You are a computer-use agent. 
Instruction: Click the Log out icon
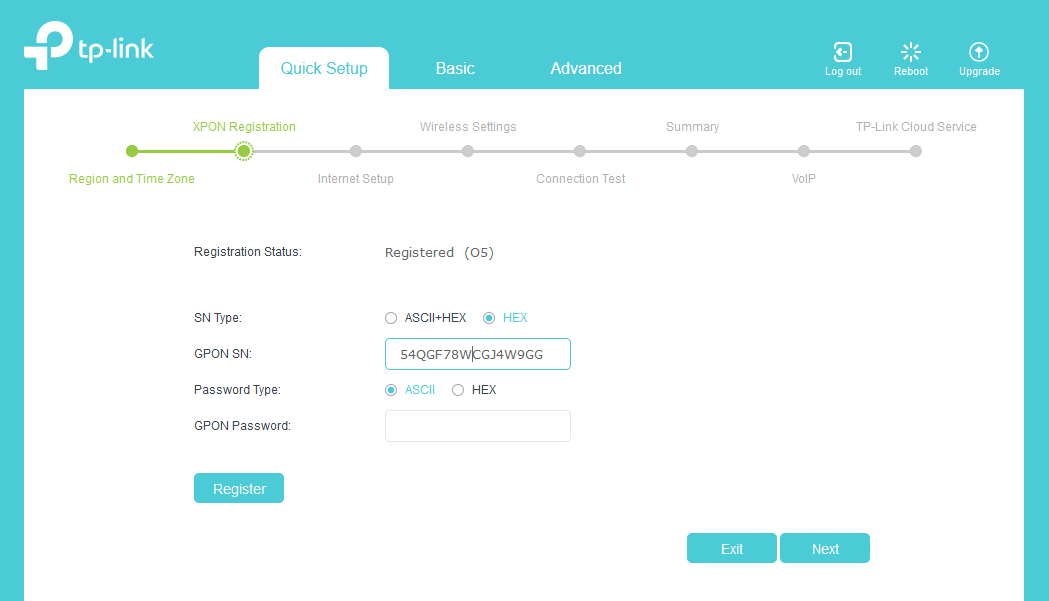(x=842, y=50)
